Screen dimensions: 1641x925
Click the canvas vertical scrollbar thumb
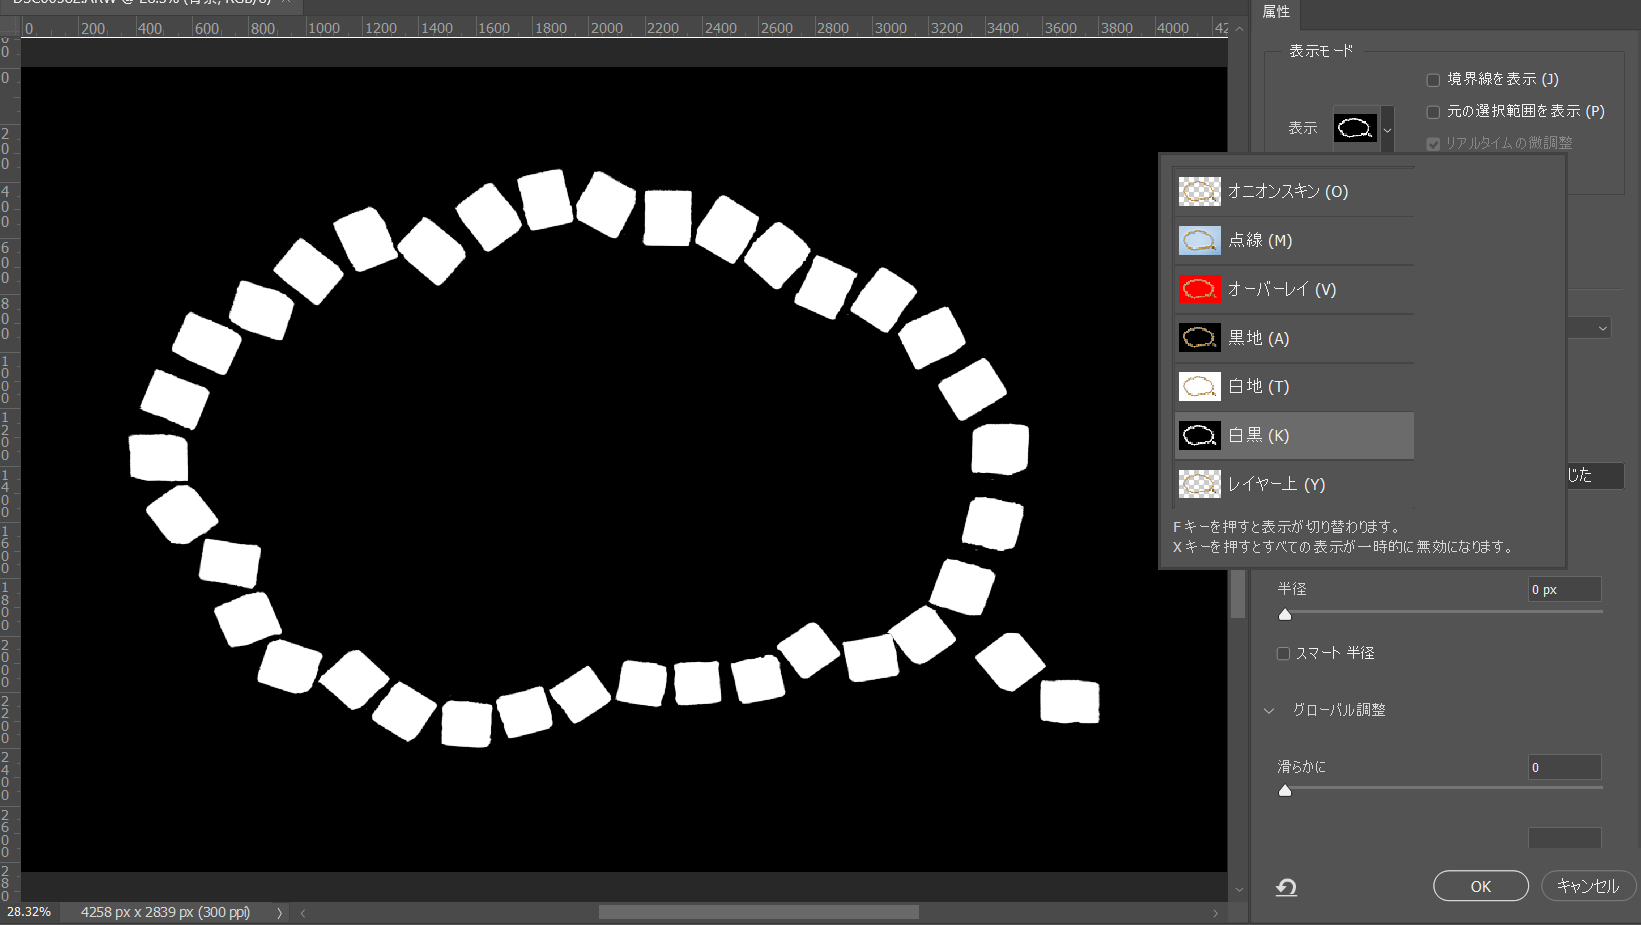coord(1238,594)
